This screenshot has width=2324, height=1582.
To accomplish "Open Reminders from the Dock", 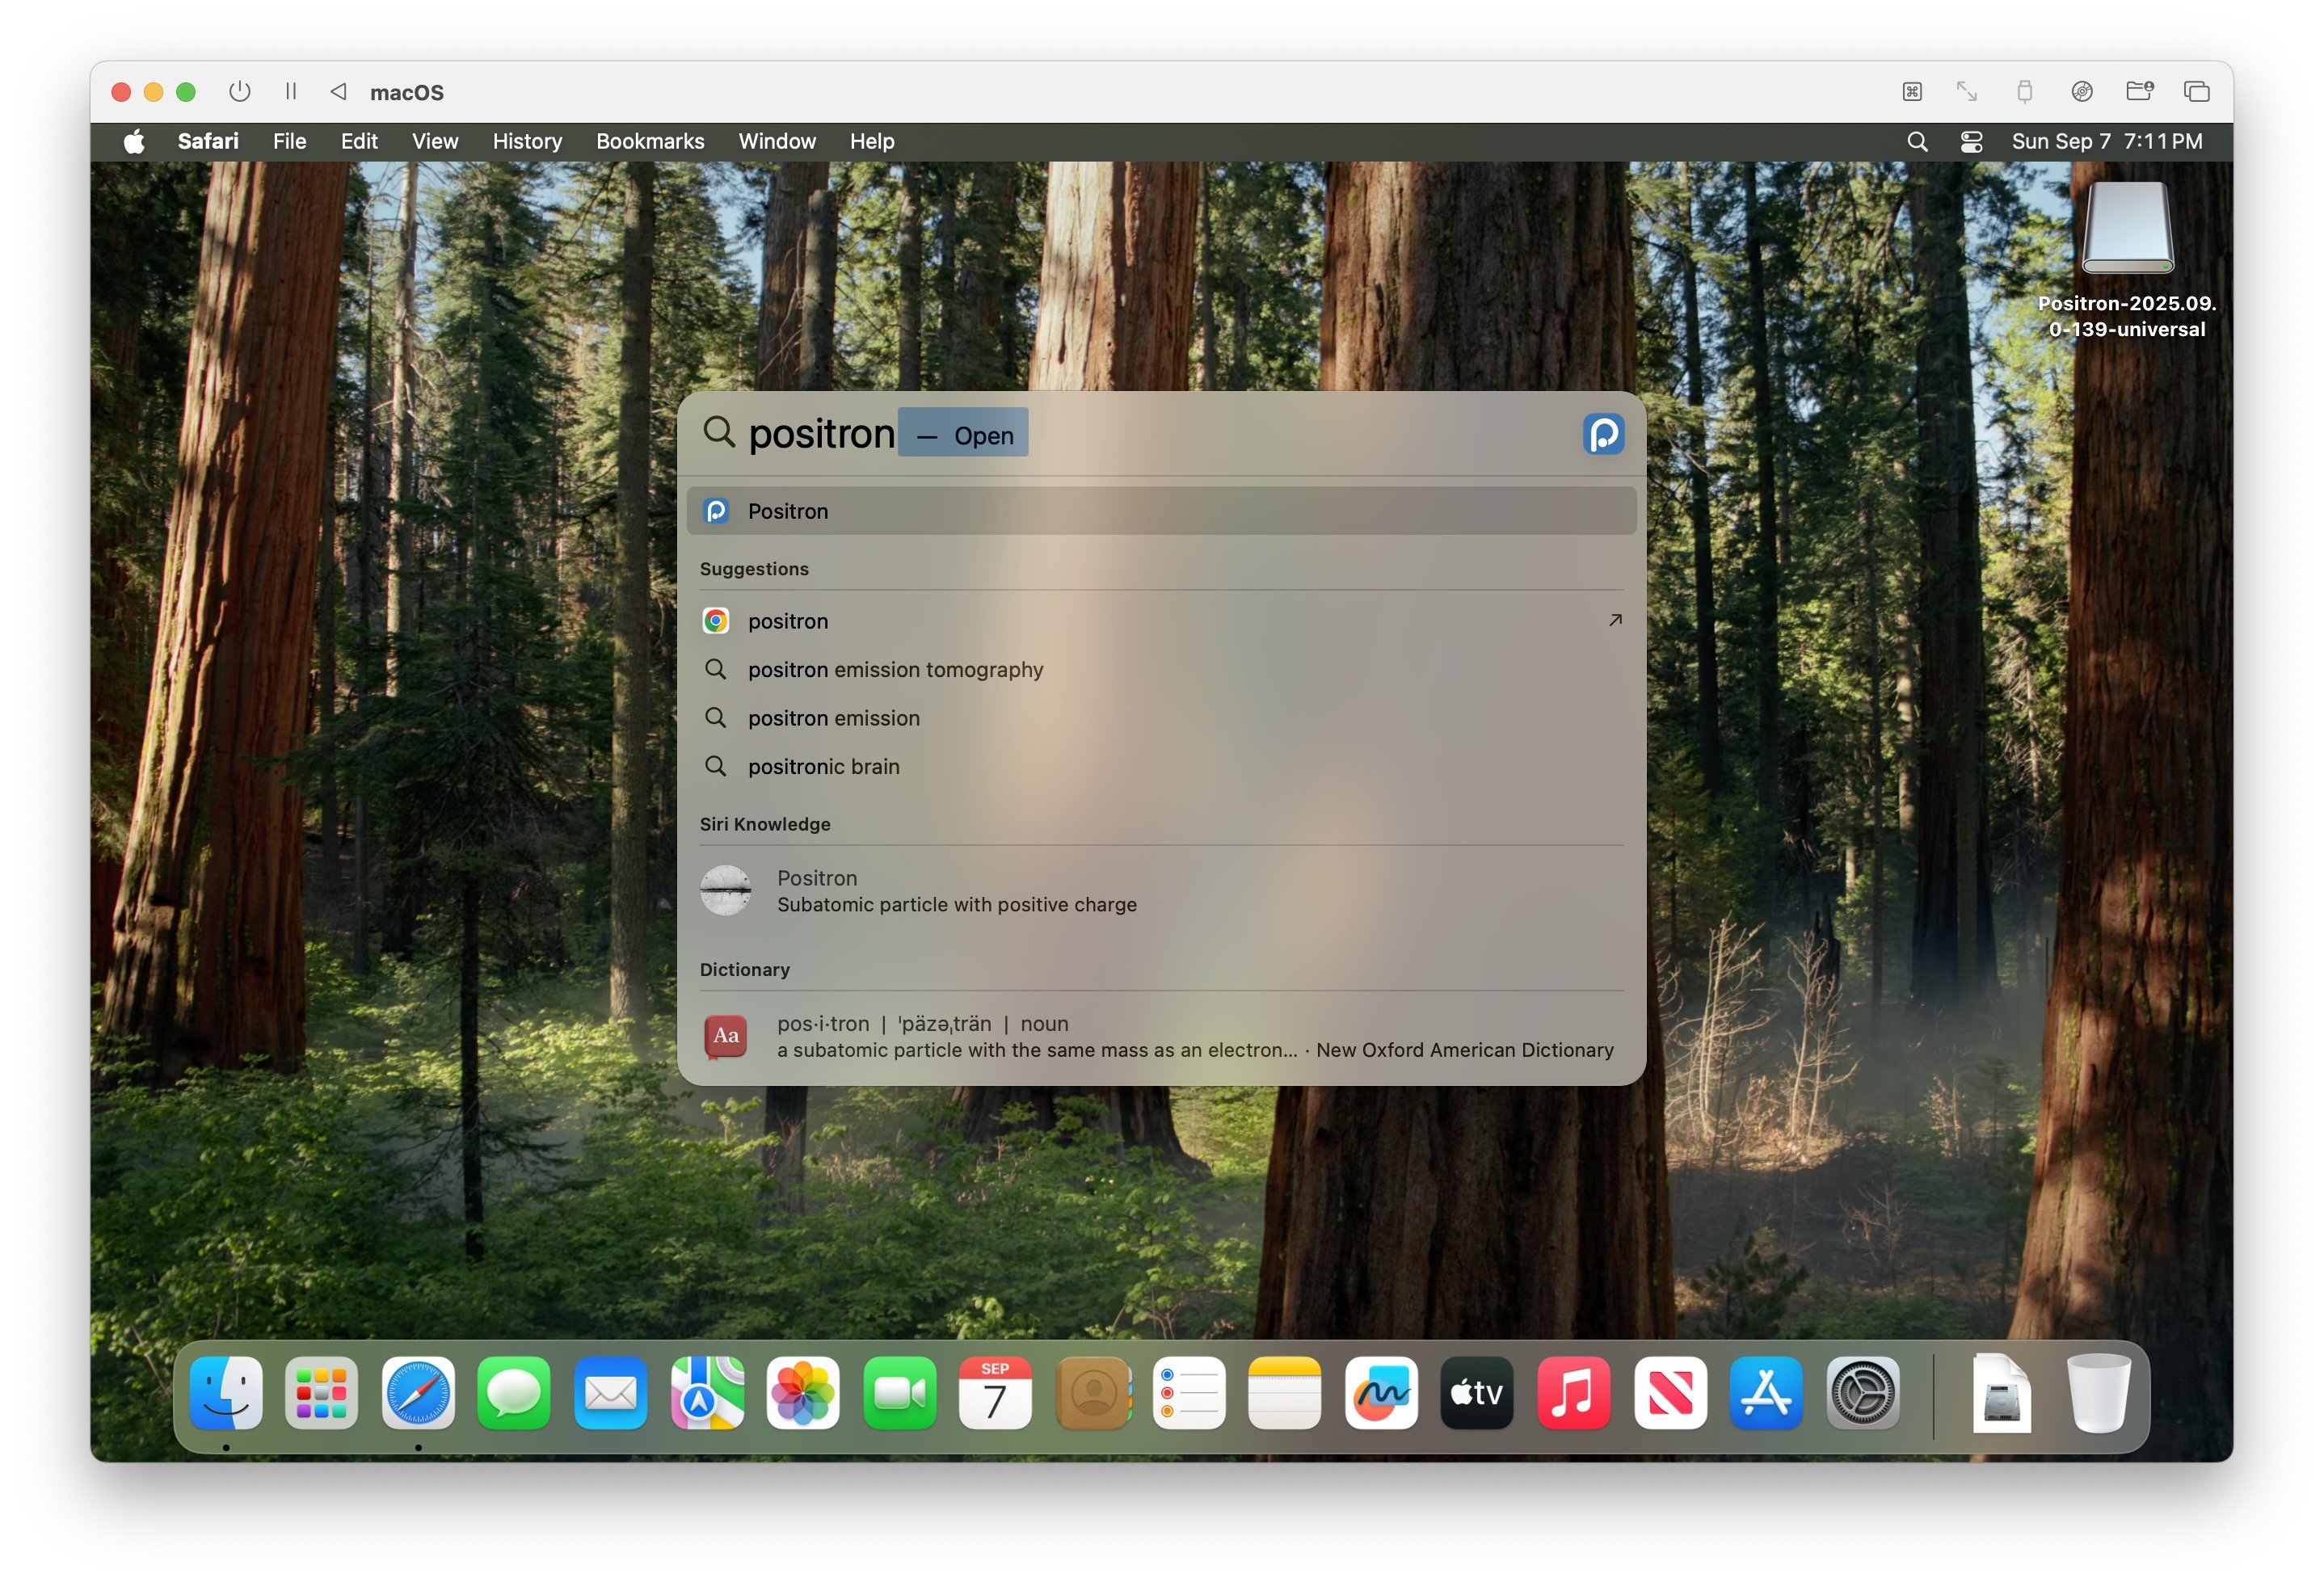I will pos(1188,1392).
